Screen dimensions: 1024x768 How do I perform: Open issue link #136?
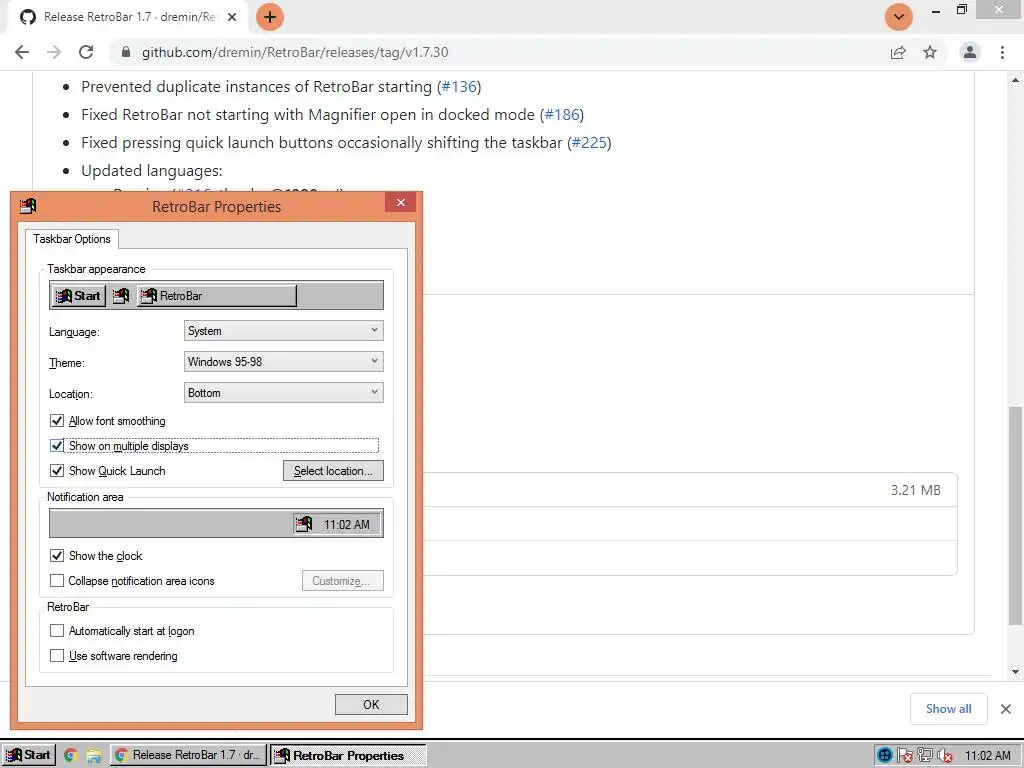459,87
